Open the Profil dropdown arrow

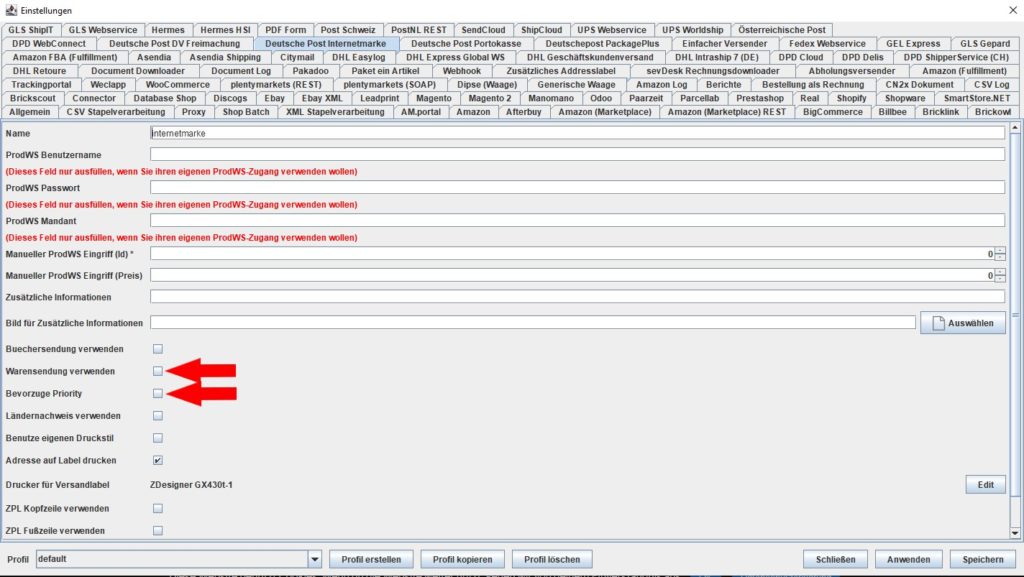(315, 559)
